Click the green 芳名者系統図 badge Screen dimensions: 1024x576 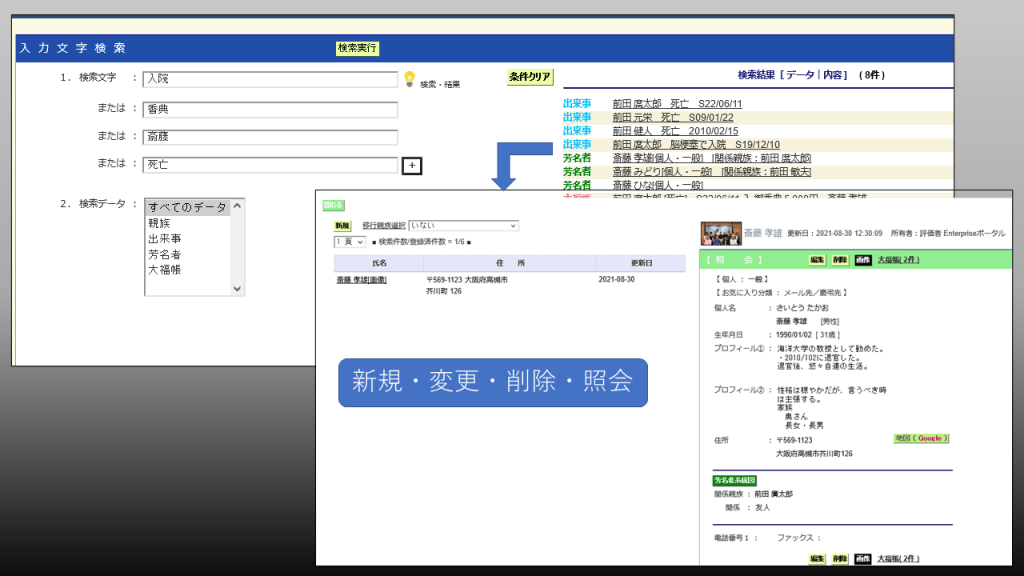coord(735,480)
